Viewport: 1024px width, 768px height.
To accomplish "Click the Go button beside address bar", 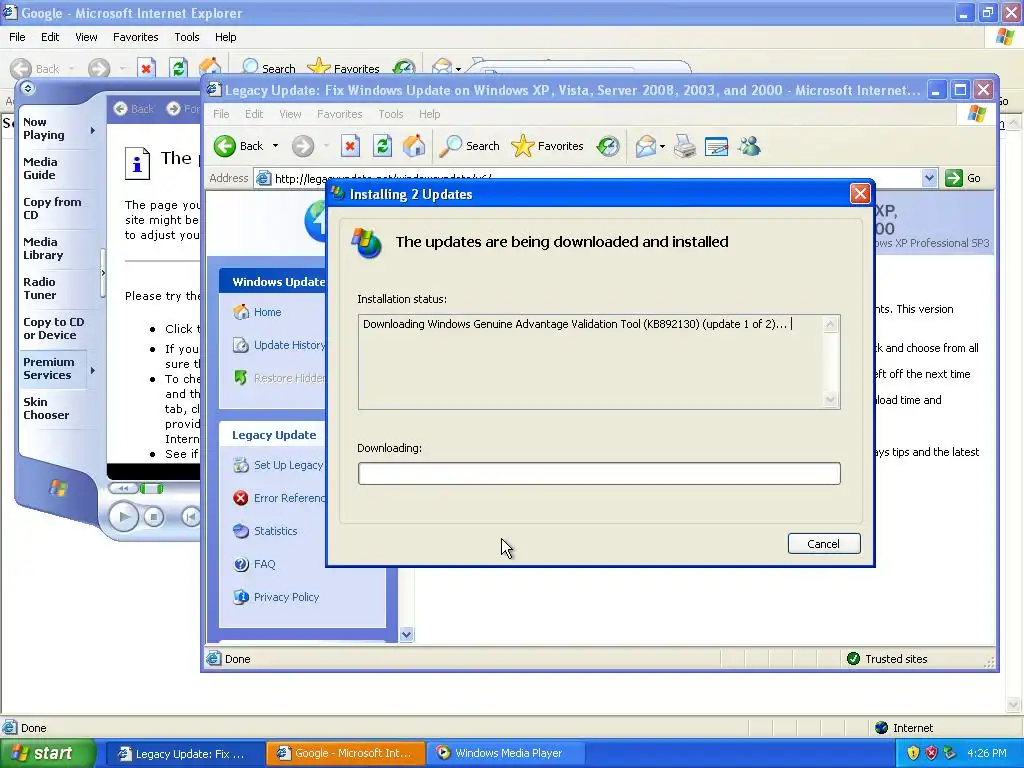I will coord(963,178).
